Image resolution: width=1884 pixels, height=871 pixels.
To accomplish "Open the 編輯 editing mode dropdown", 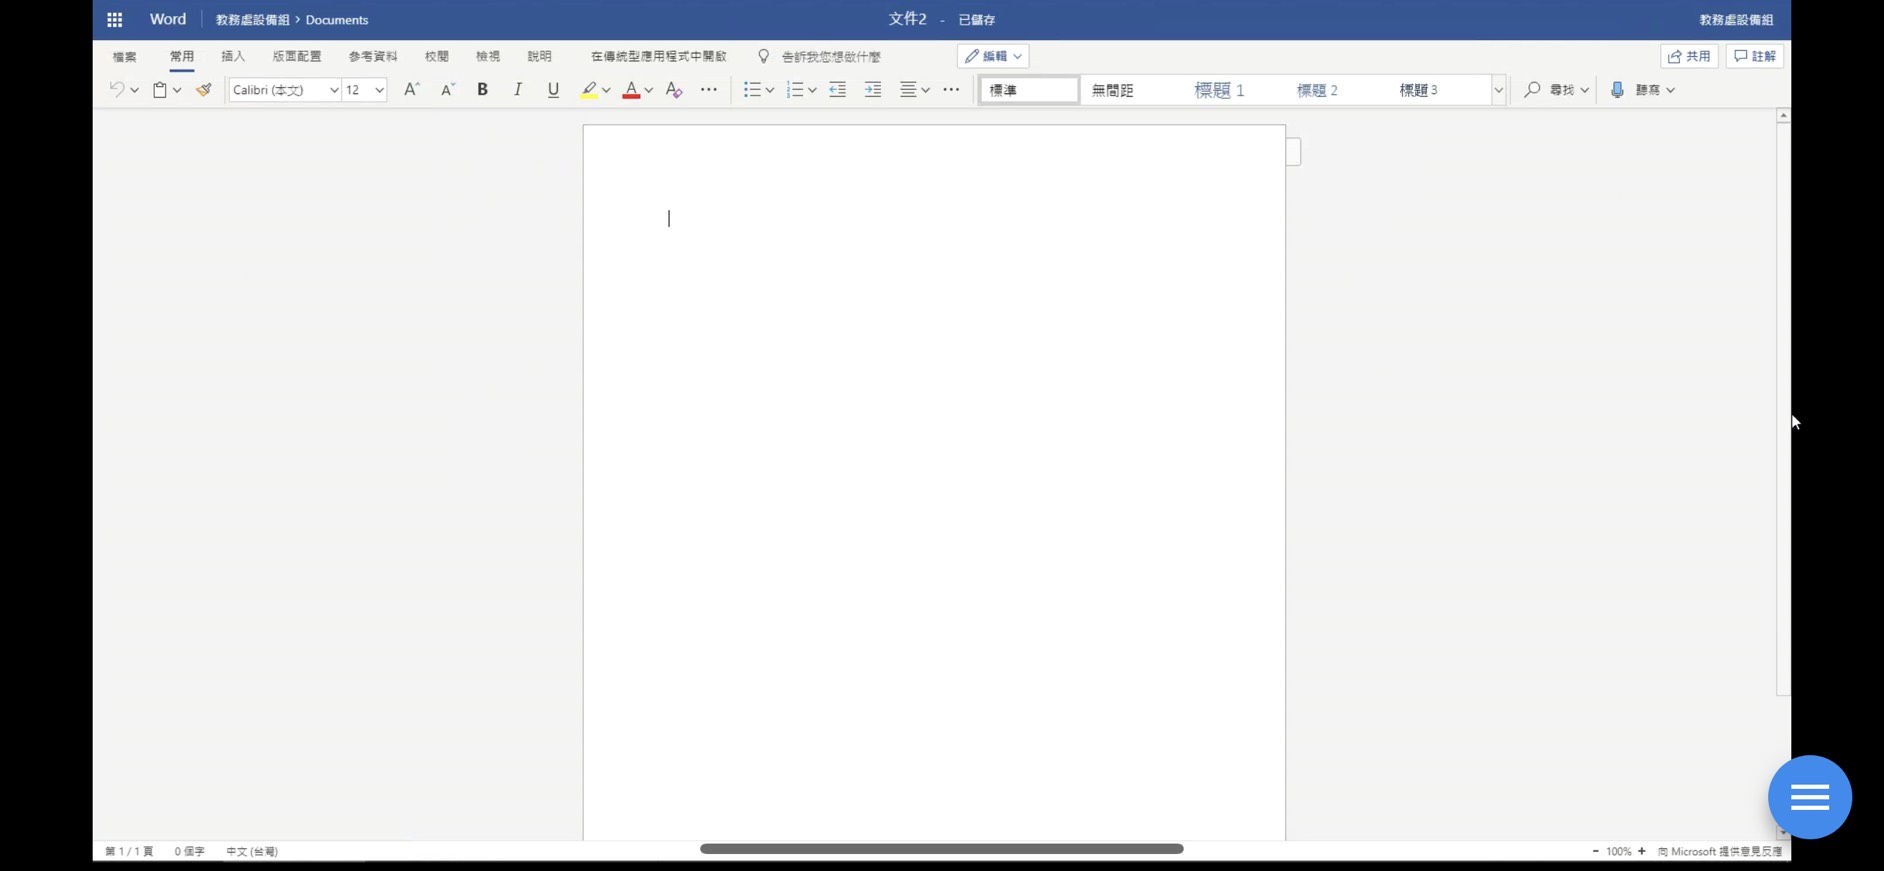I will [993, 56].
